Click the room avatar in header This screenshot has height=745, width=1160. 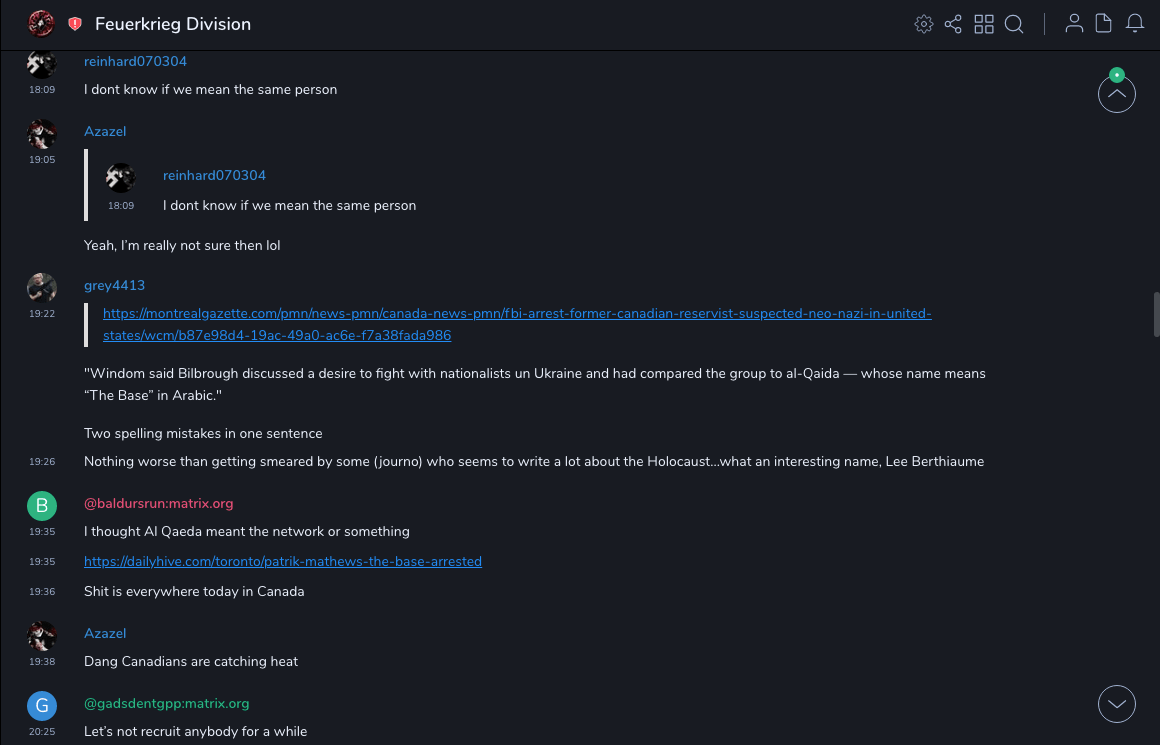(41, 23)
